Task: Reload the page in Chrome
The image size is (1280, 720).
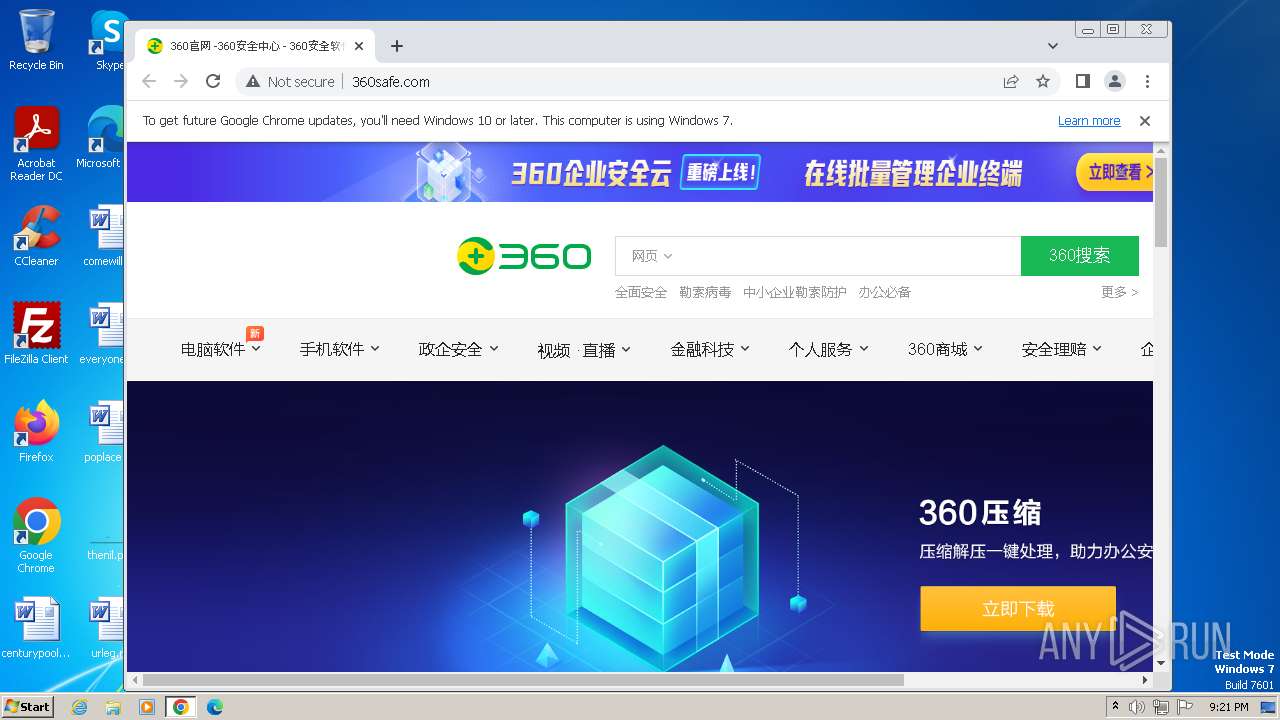Action: point(213,81)
